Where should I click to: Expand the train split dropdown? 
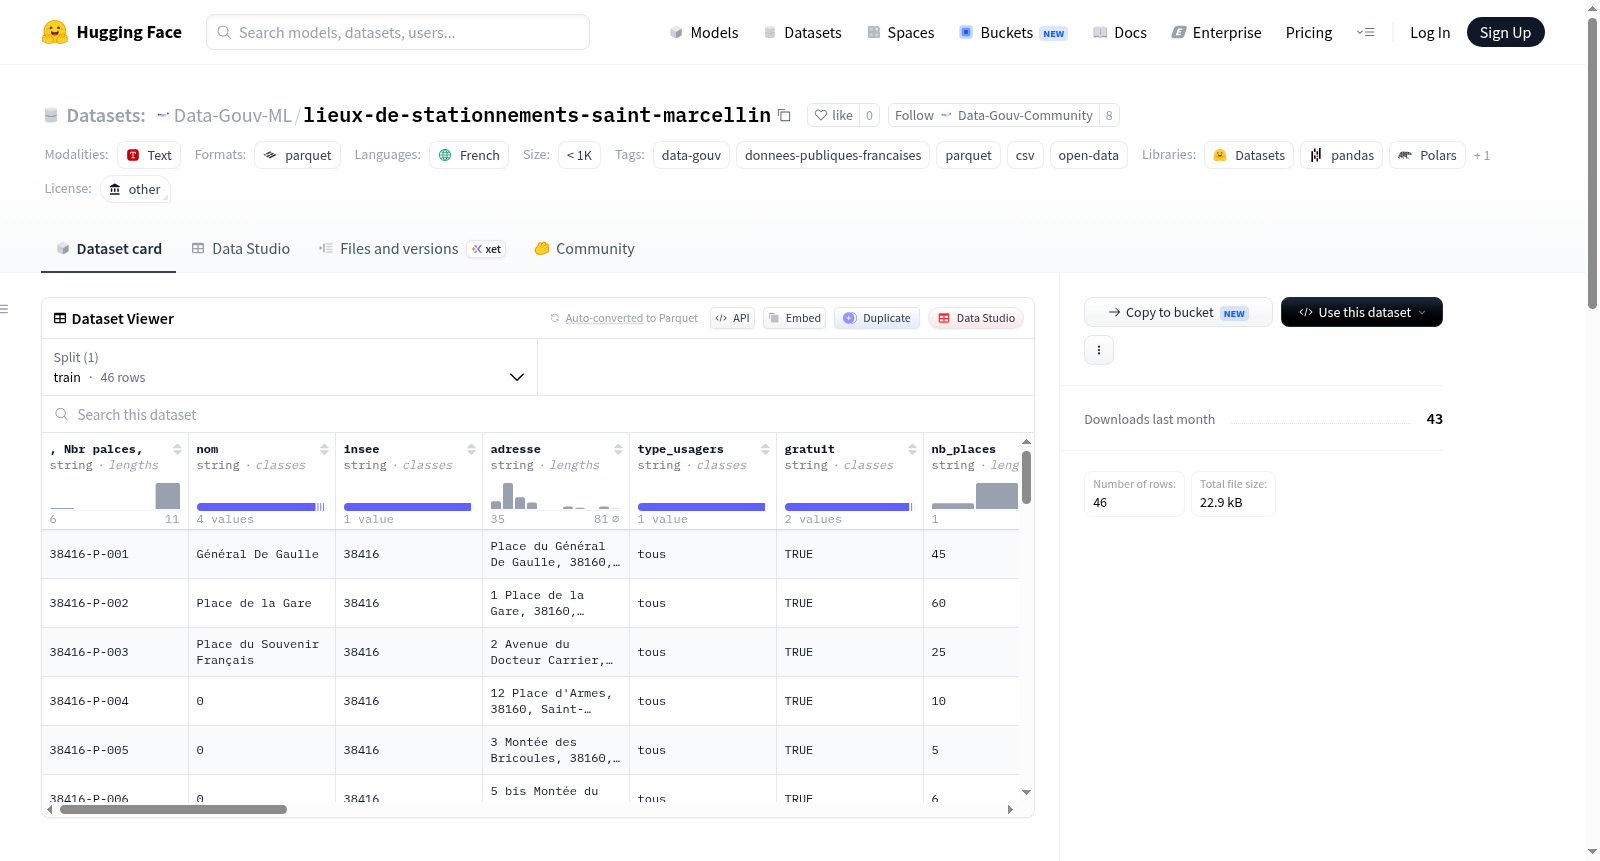click(289, 367)
